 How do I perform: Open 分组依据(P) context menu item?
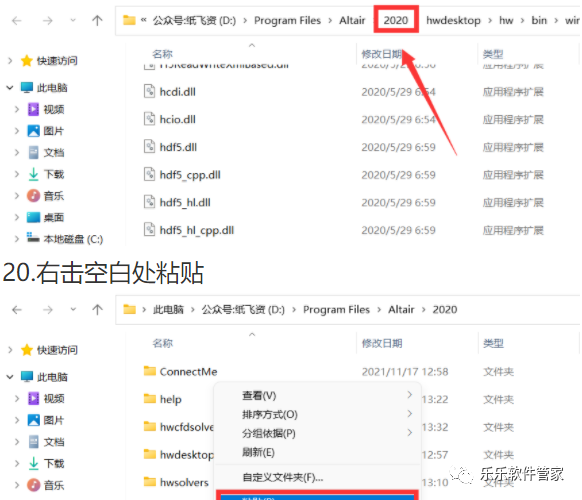(318, 433)
